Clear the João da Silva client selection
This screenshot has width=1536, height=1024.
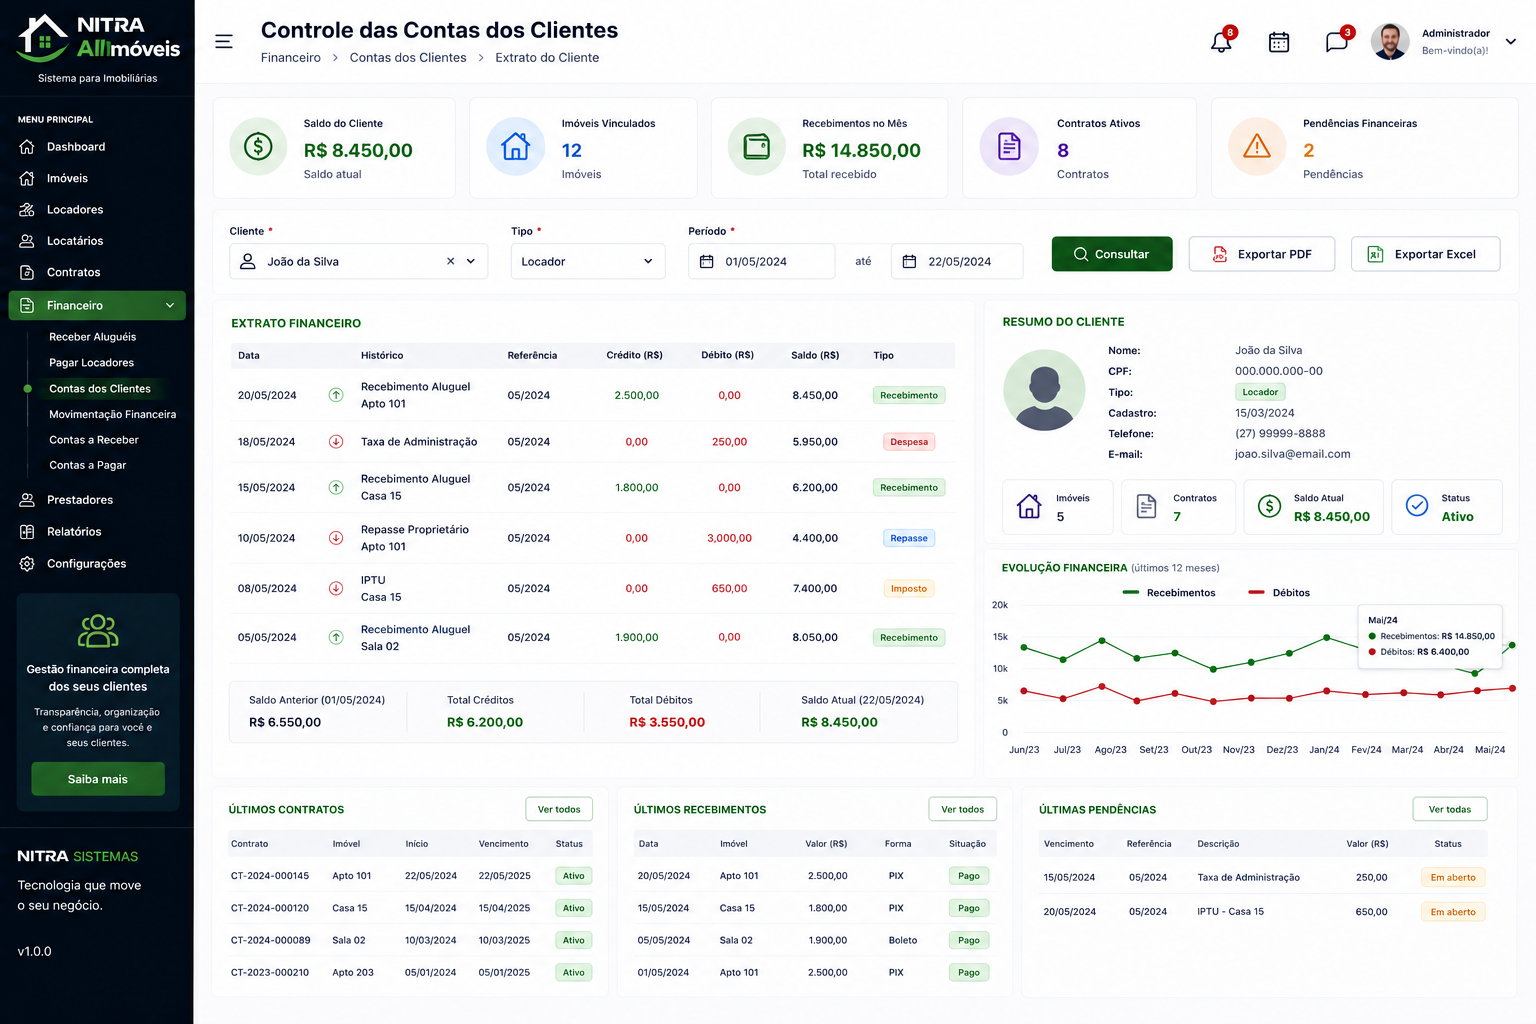450,261
